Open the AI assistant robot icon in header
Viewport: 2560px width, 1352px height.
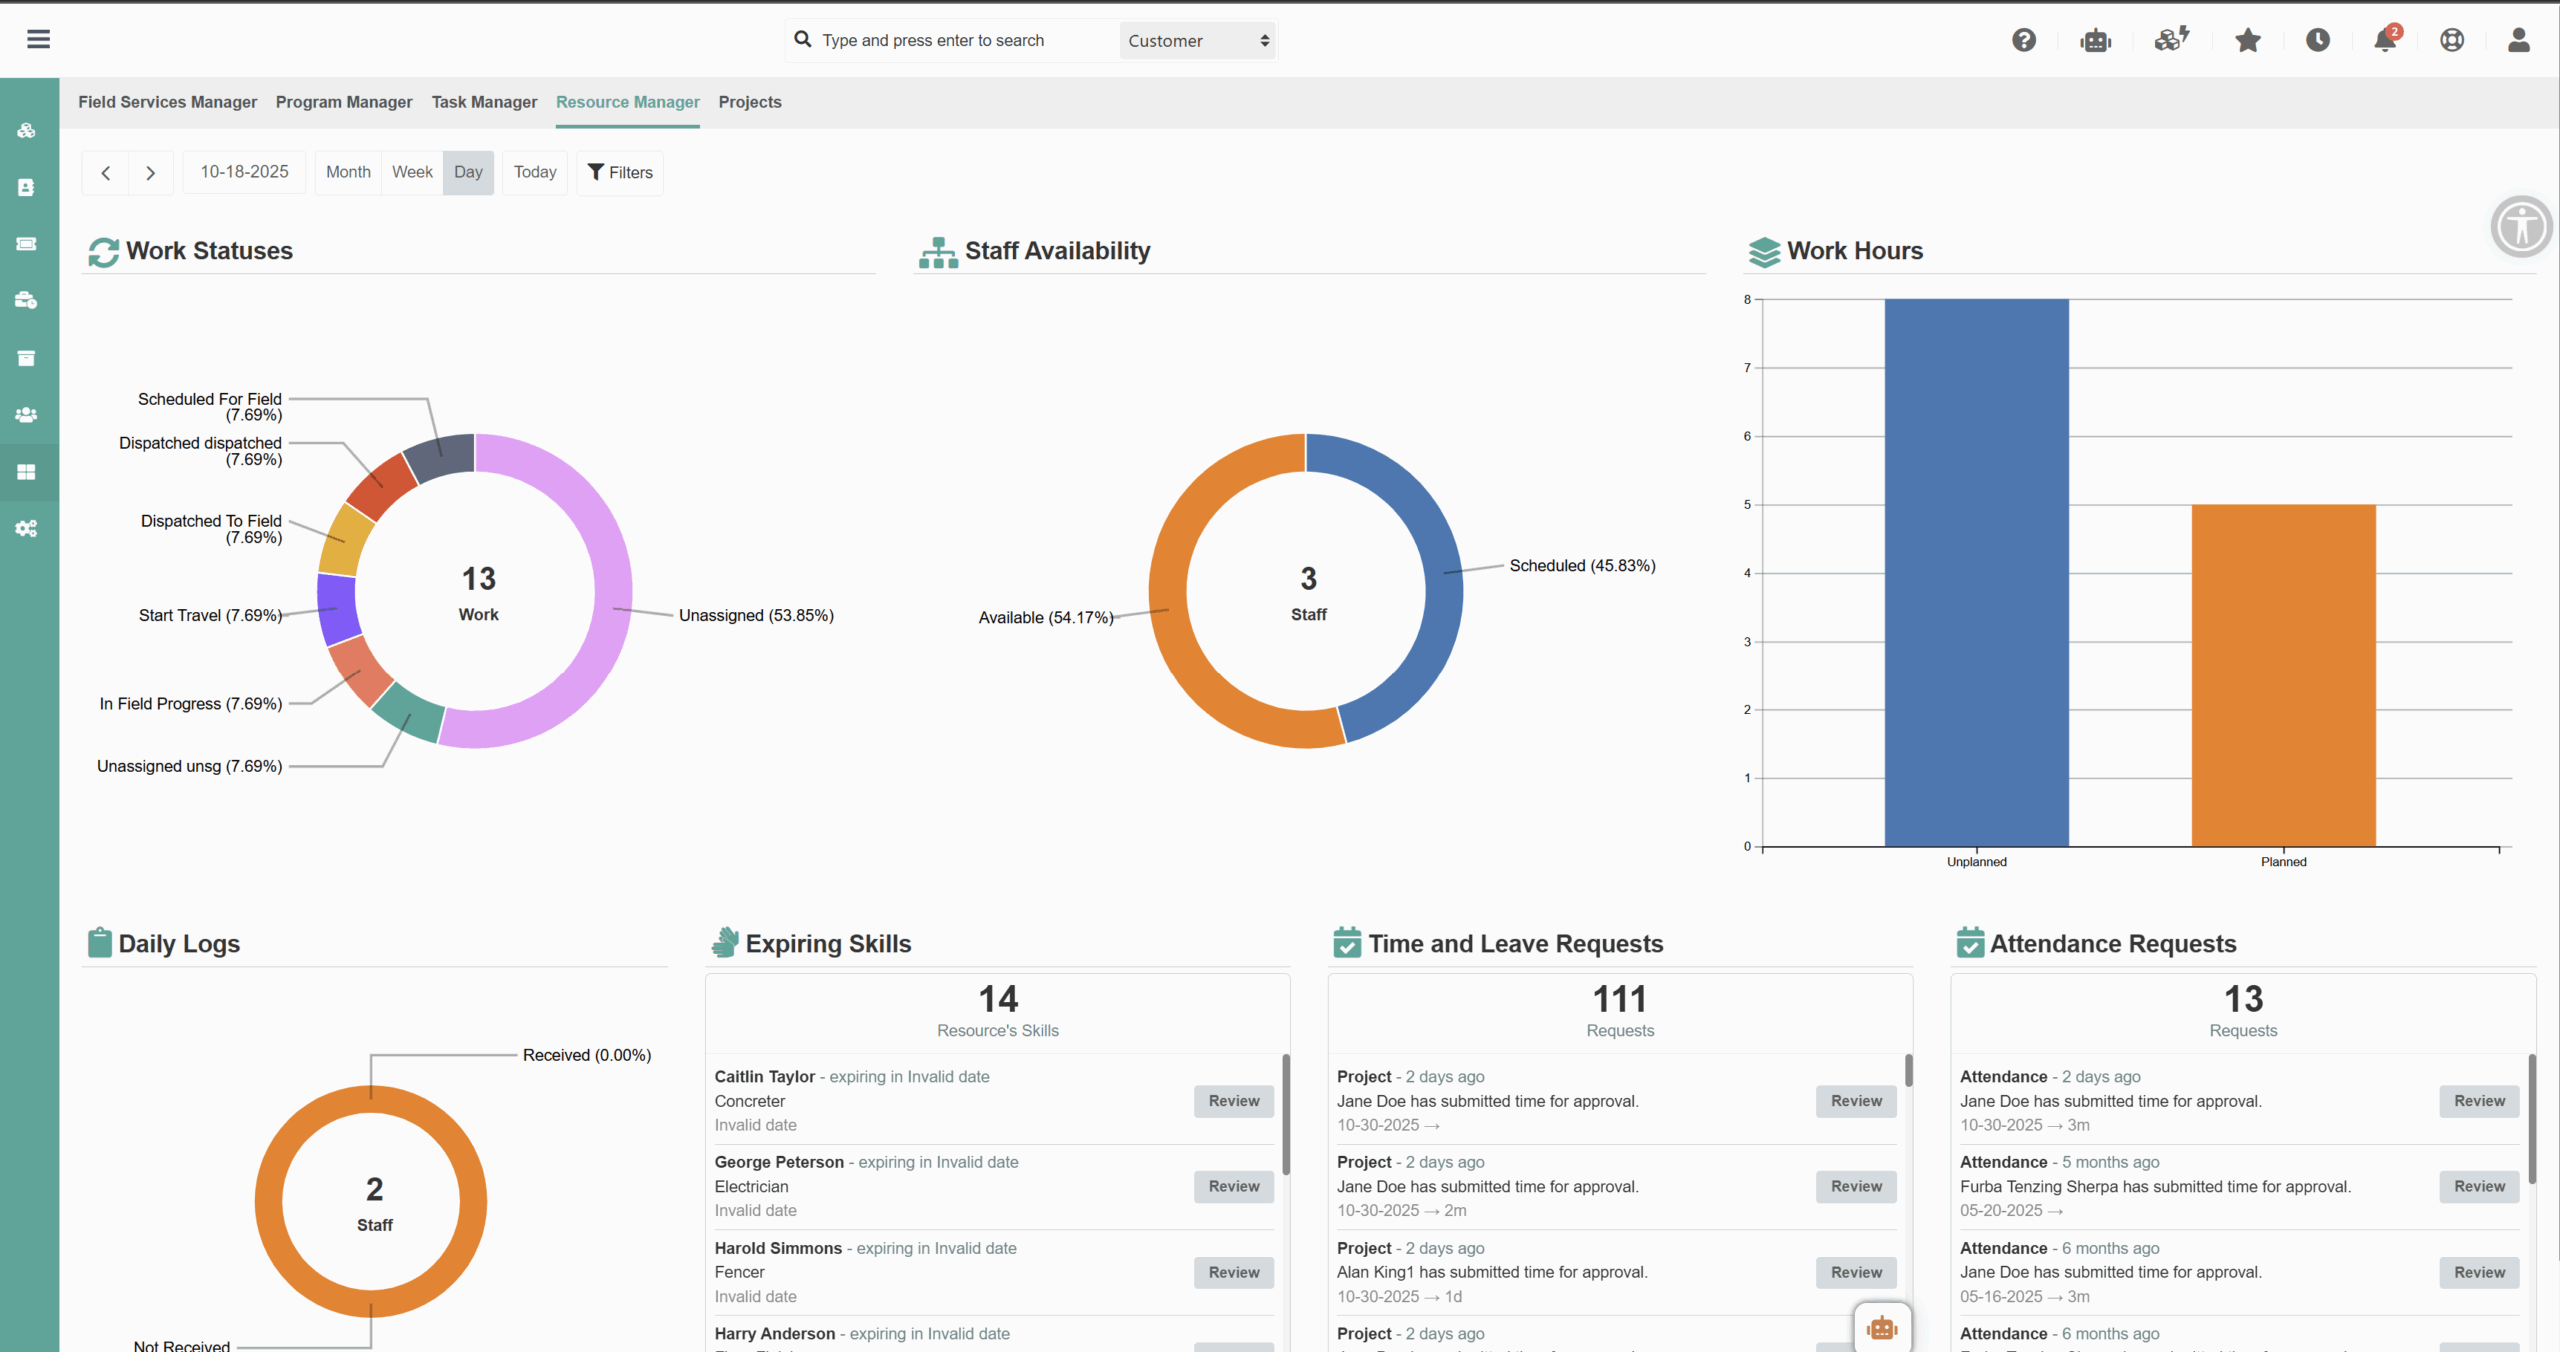pyautogui.click(x=2095, y=40)
